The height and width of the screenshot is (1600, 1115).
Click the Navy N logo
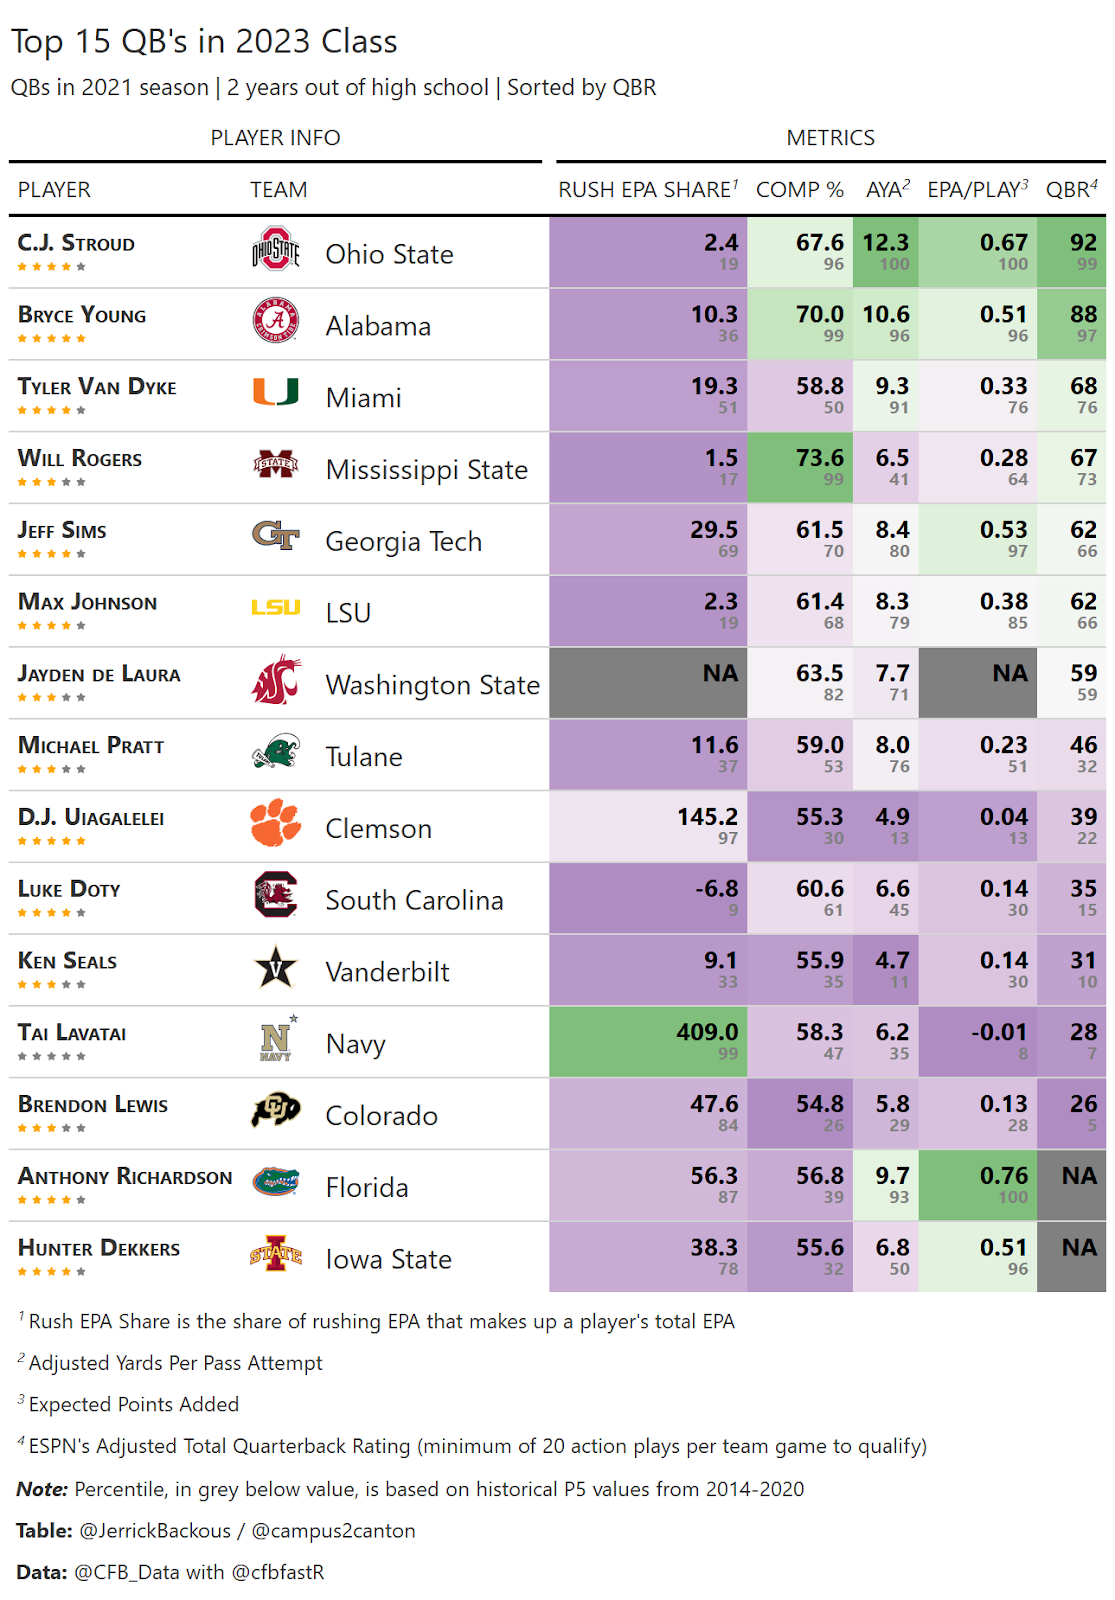pyautogui.click(x=276, y=1040)
